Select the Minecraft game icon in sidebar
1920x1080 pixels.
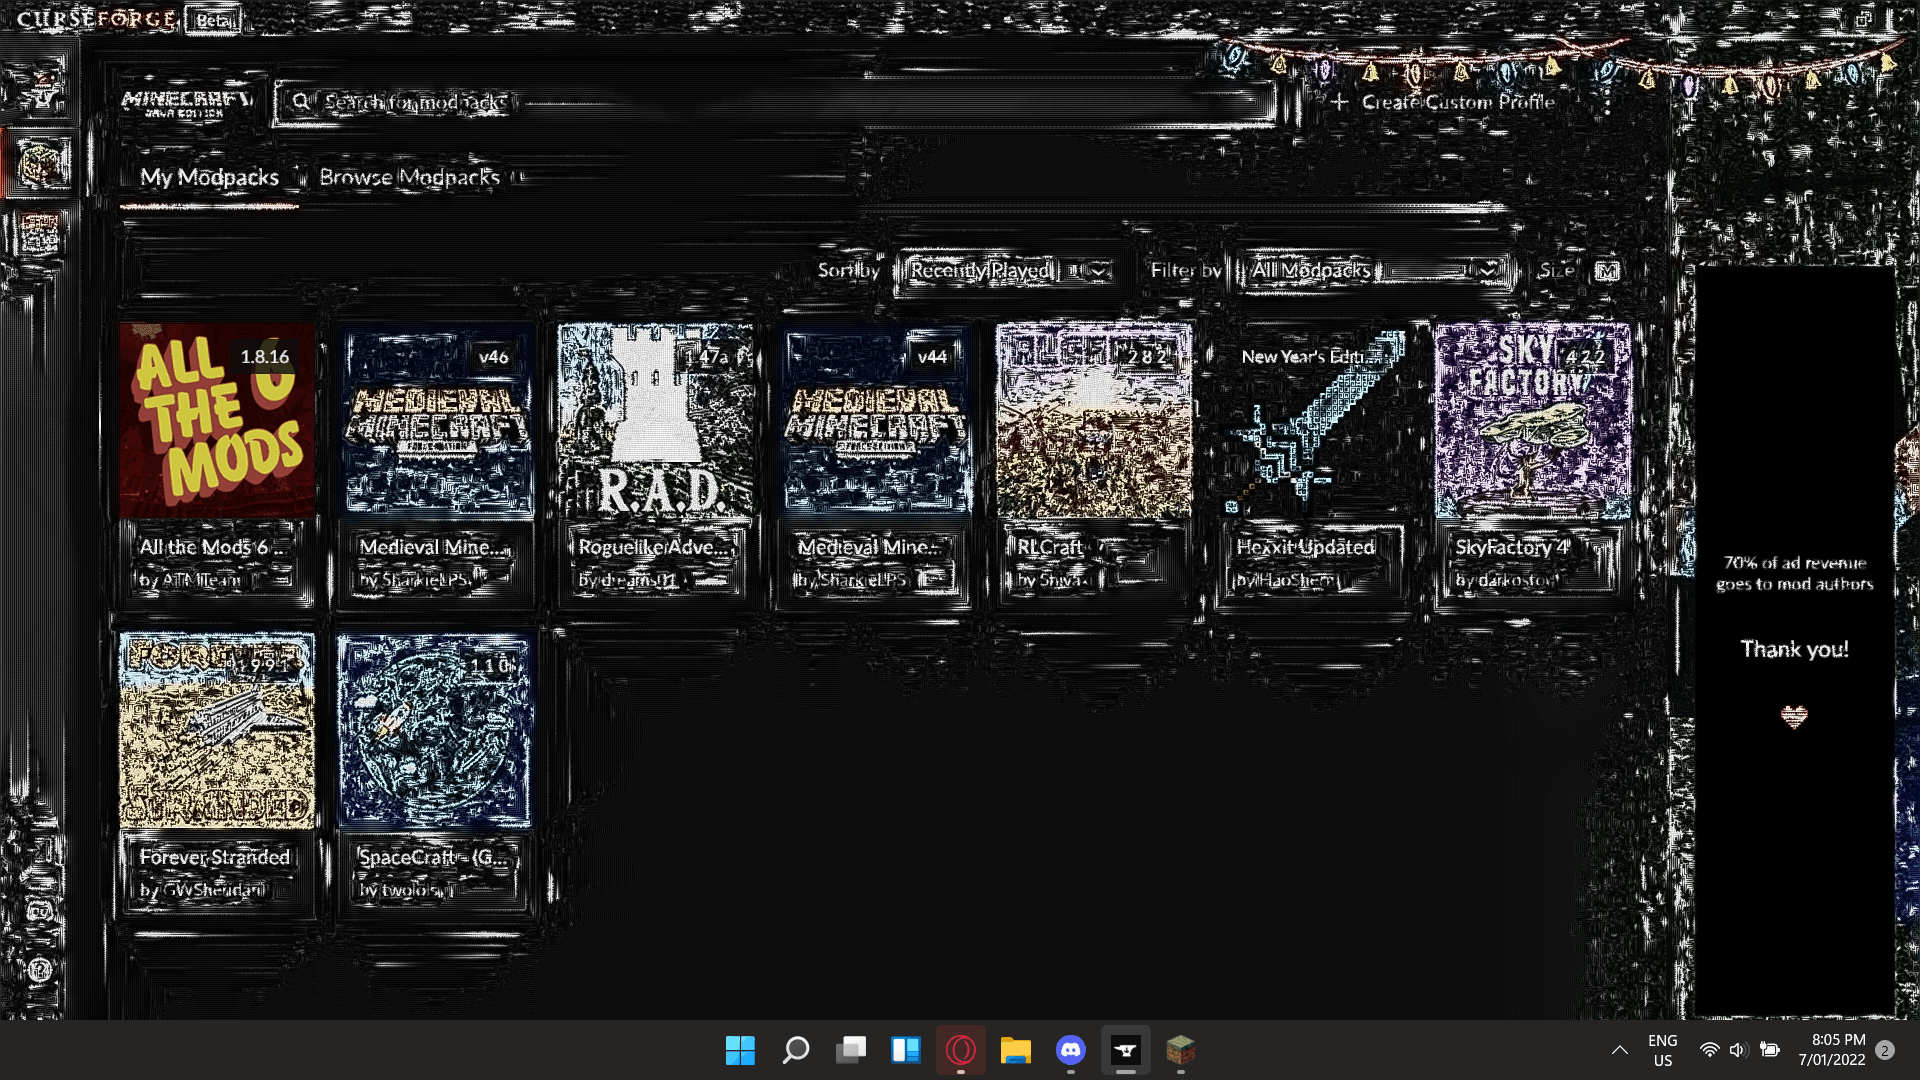point(40,163)
